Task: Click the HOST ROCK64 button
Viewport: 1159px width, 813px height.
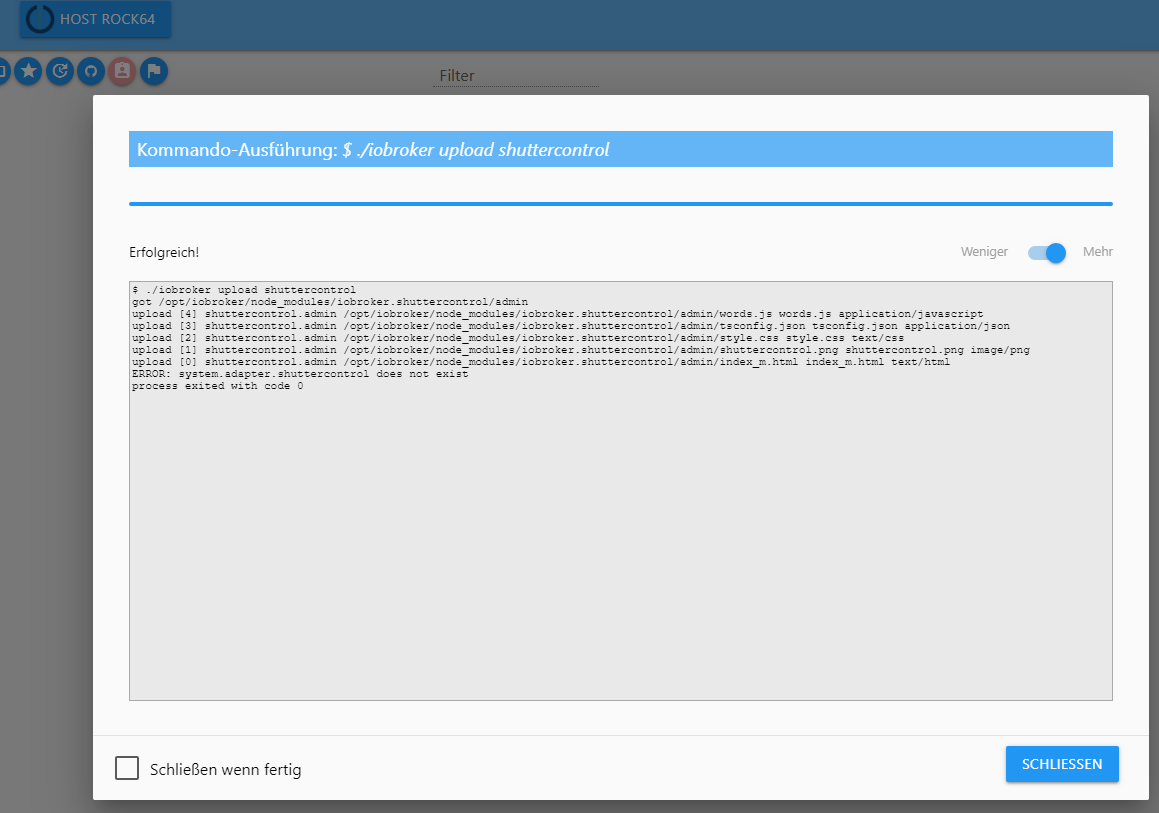Action: (x=95, y=19)
